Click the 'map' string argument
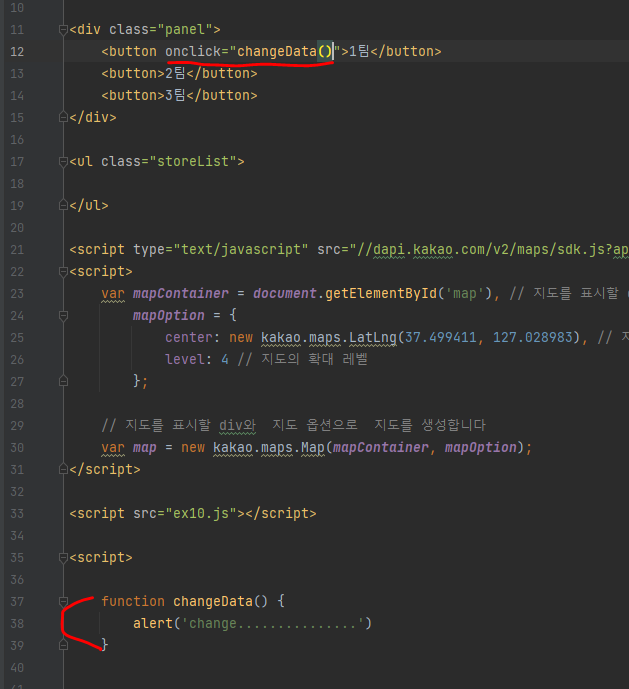Viewport: 629px width, 689px height. (465, 293)
